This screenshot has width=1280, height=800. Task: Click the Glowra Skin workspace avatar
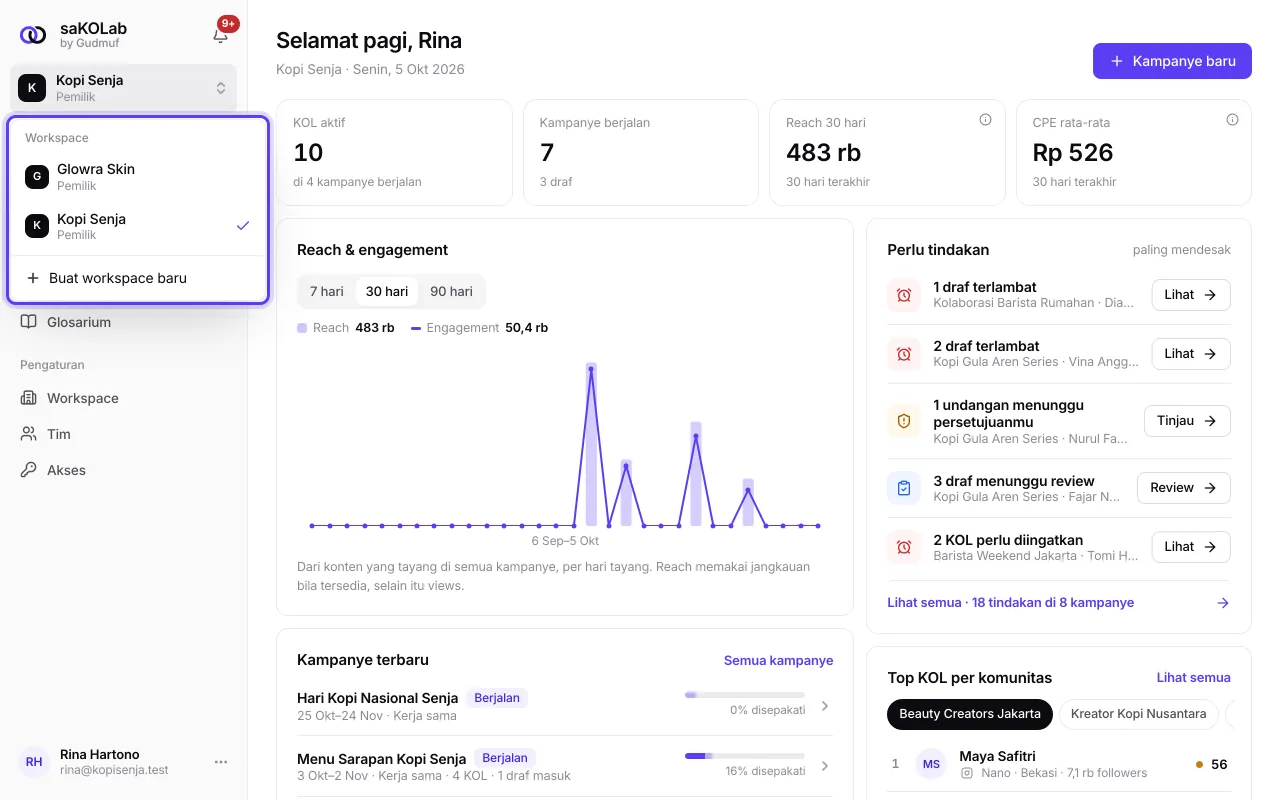coord(37,177)
